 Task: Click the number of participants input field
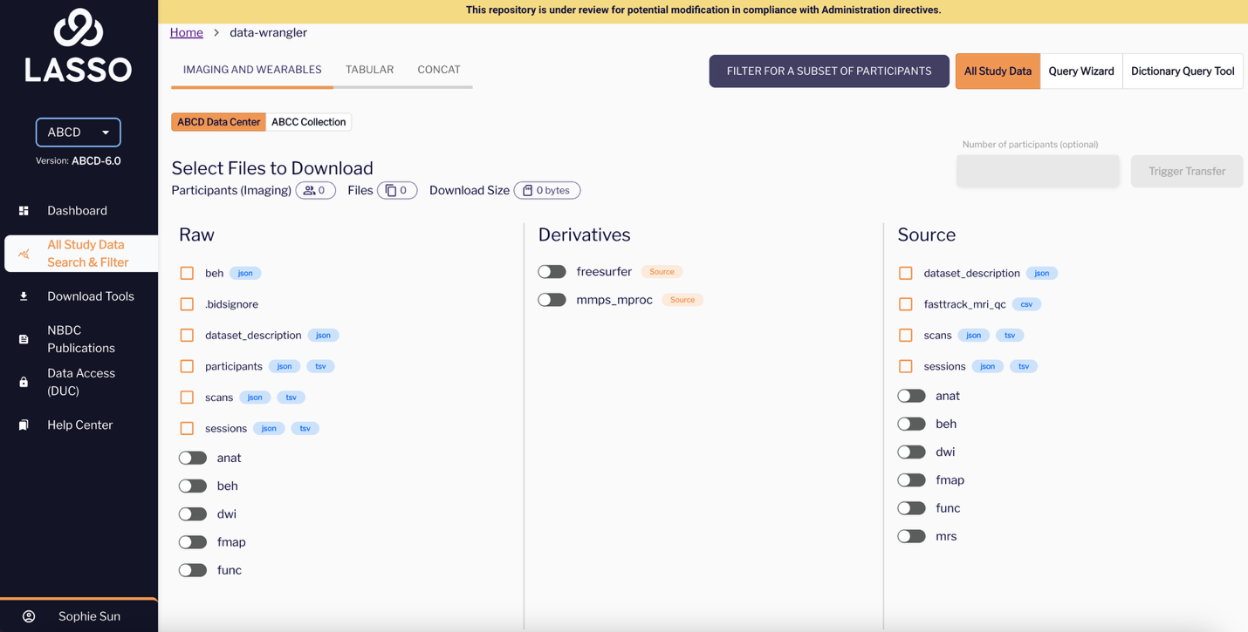[1038, 171]
